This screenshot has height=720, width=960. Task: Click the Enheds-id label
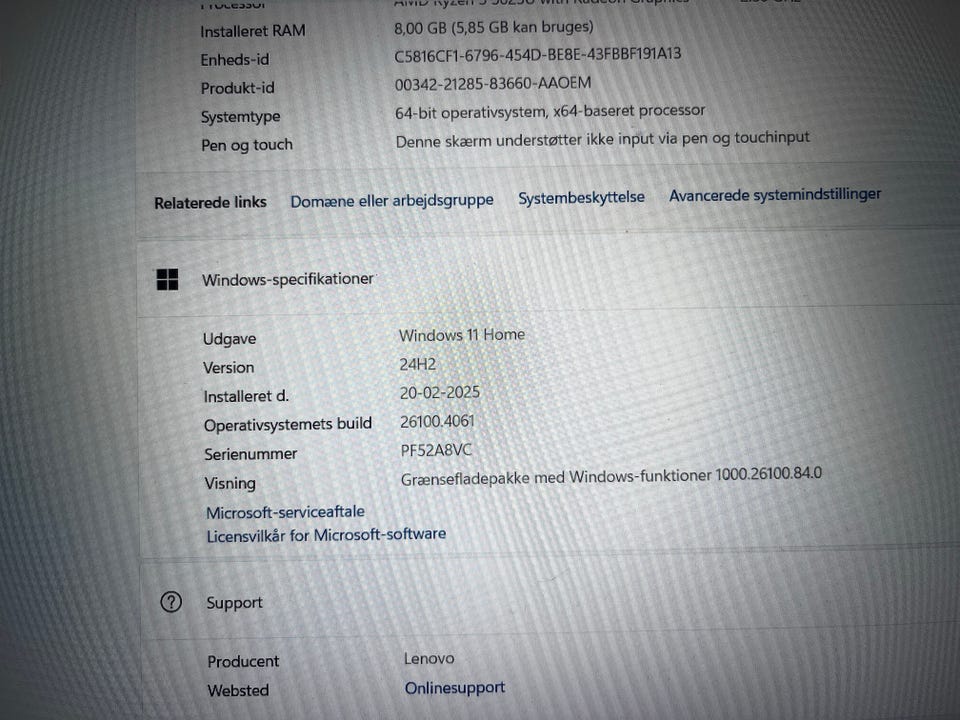coord(234,59)
